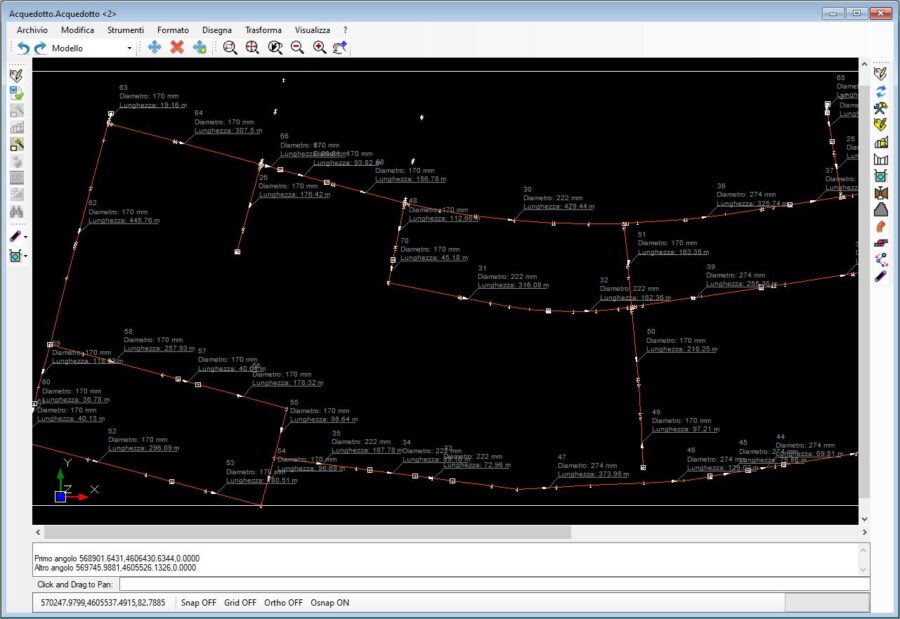Viewport: 900px width, 619px height.
Task: Click pipe 62 label Lunghezza 445.76 m
Action: click(124, 220)
